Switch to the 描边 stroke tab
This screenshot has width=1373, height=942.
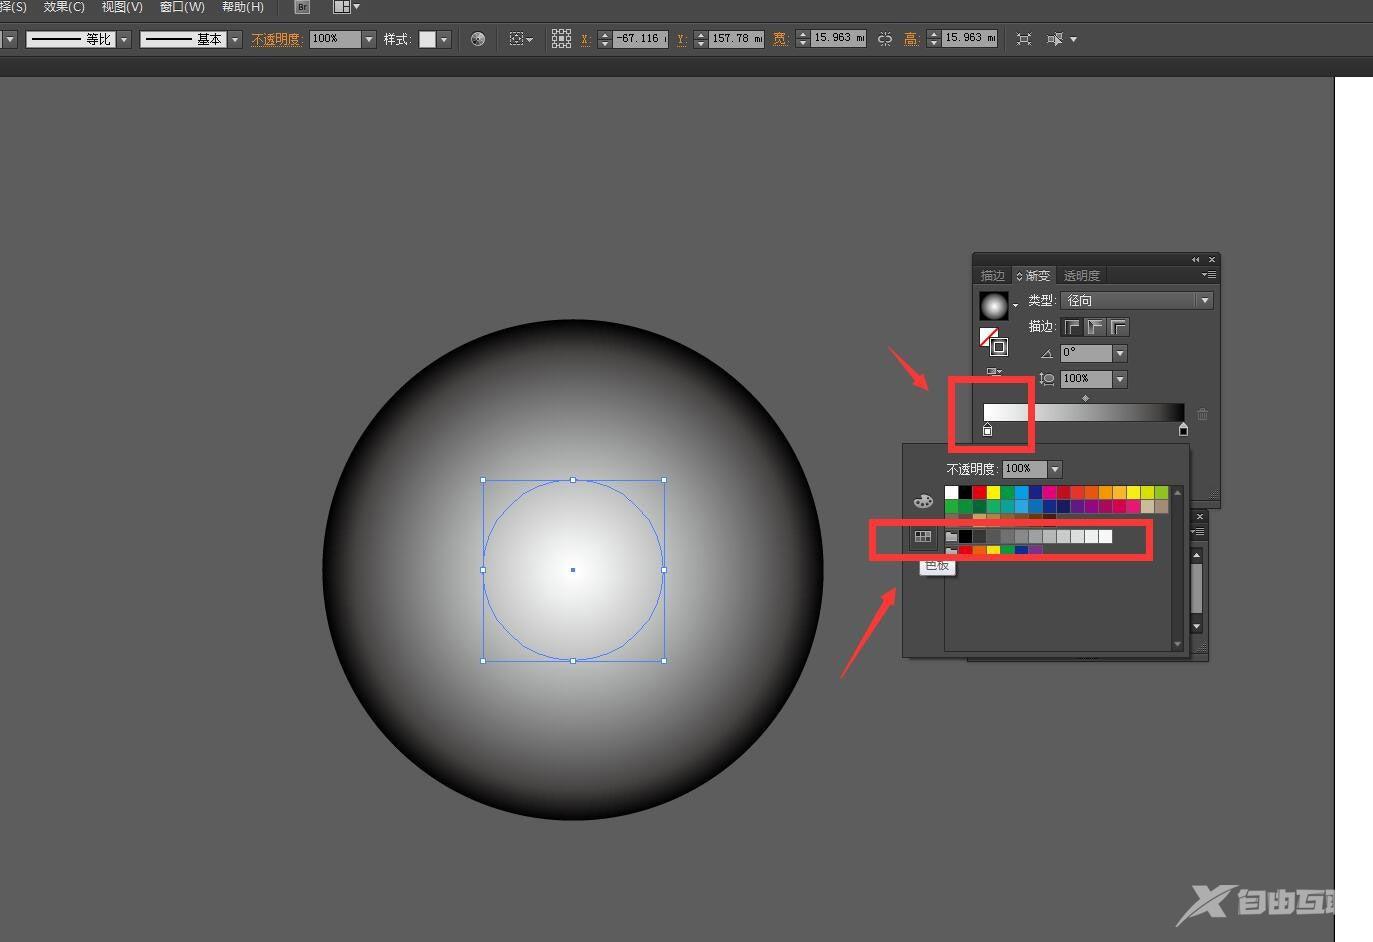point(993,276)
